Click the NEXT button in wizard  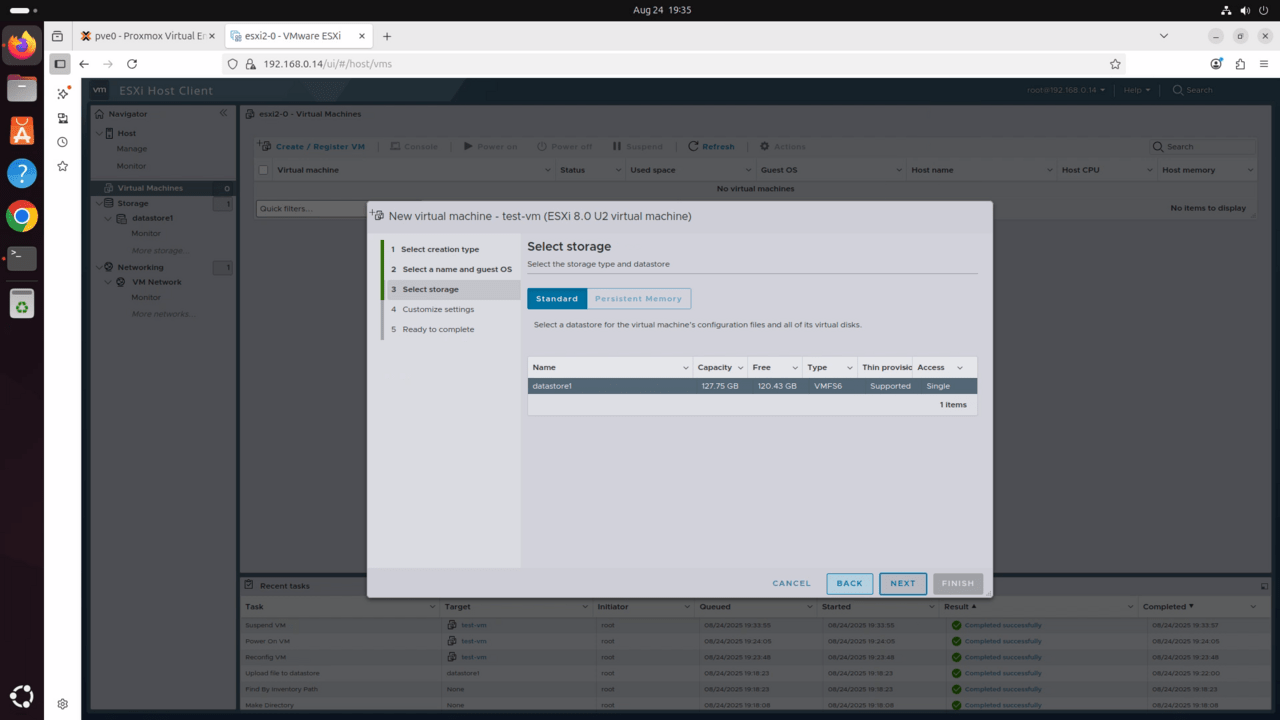coord(903,583)
